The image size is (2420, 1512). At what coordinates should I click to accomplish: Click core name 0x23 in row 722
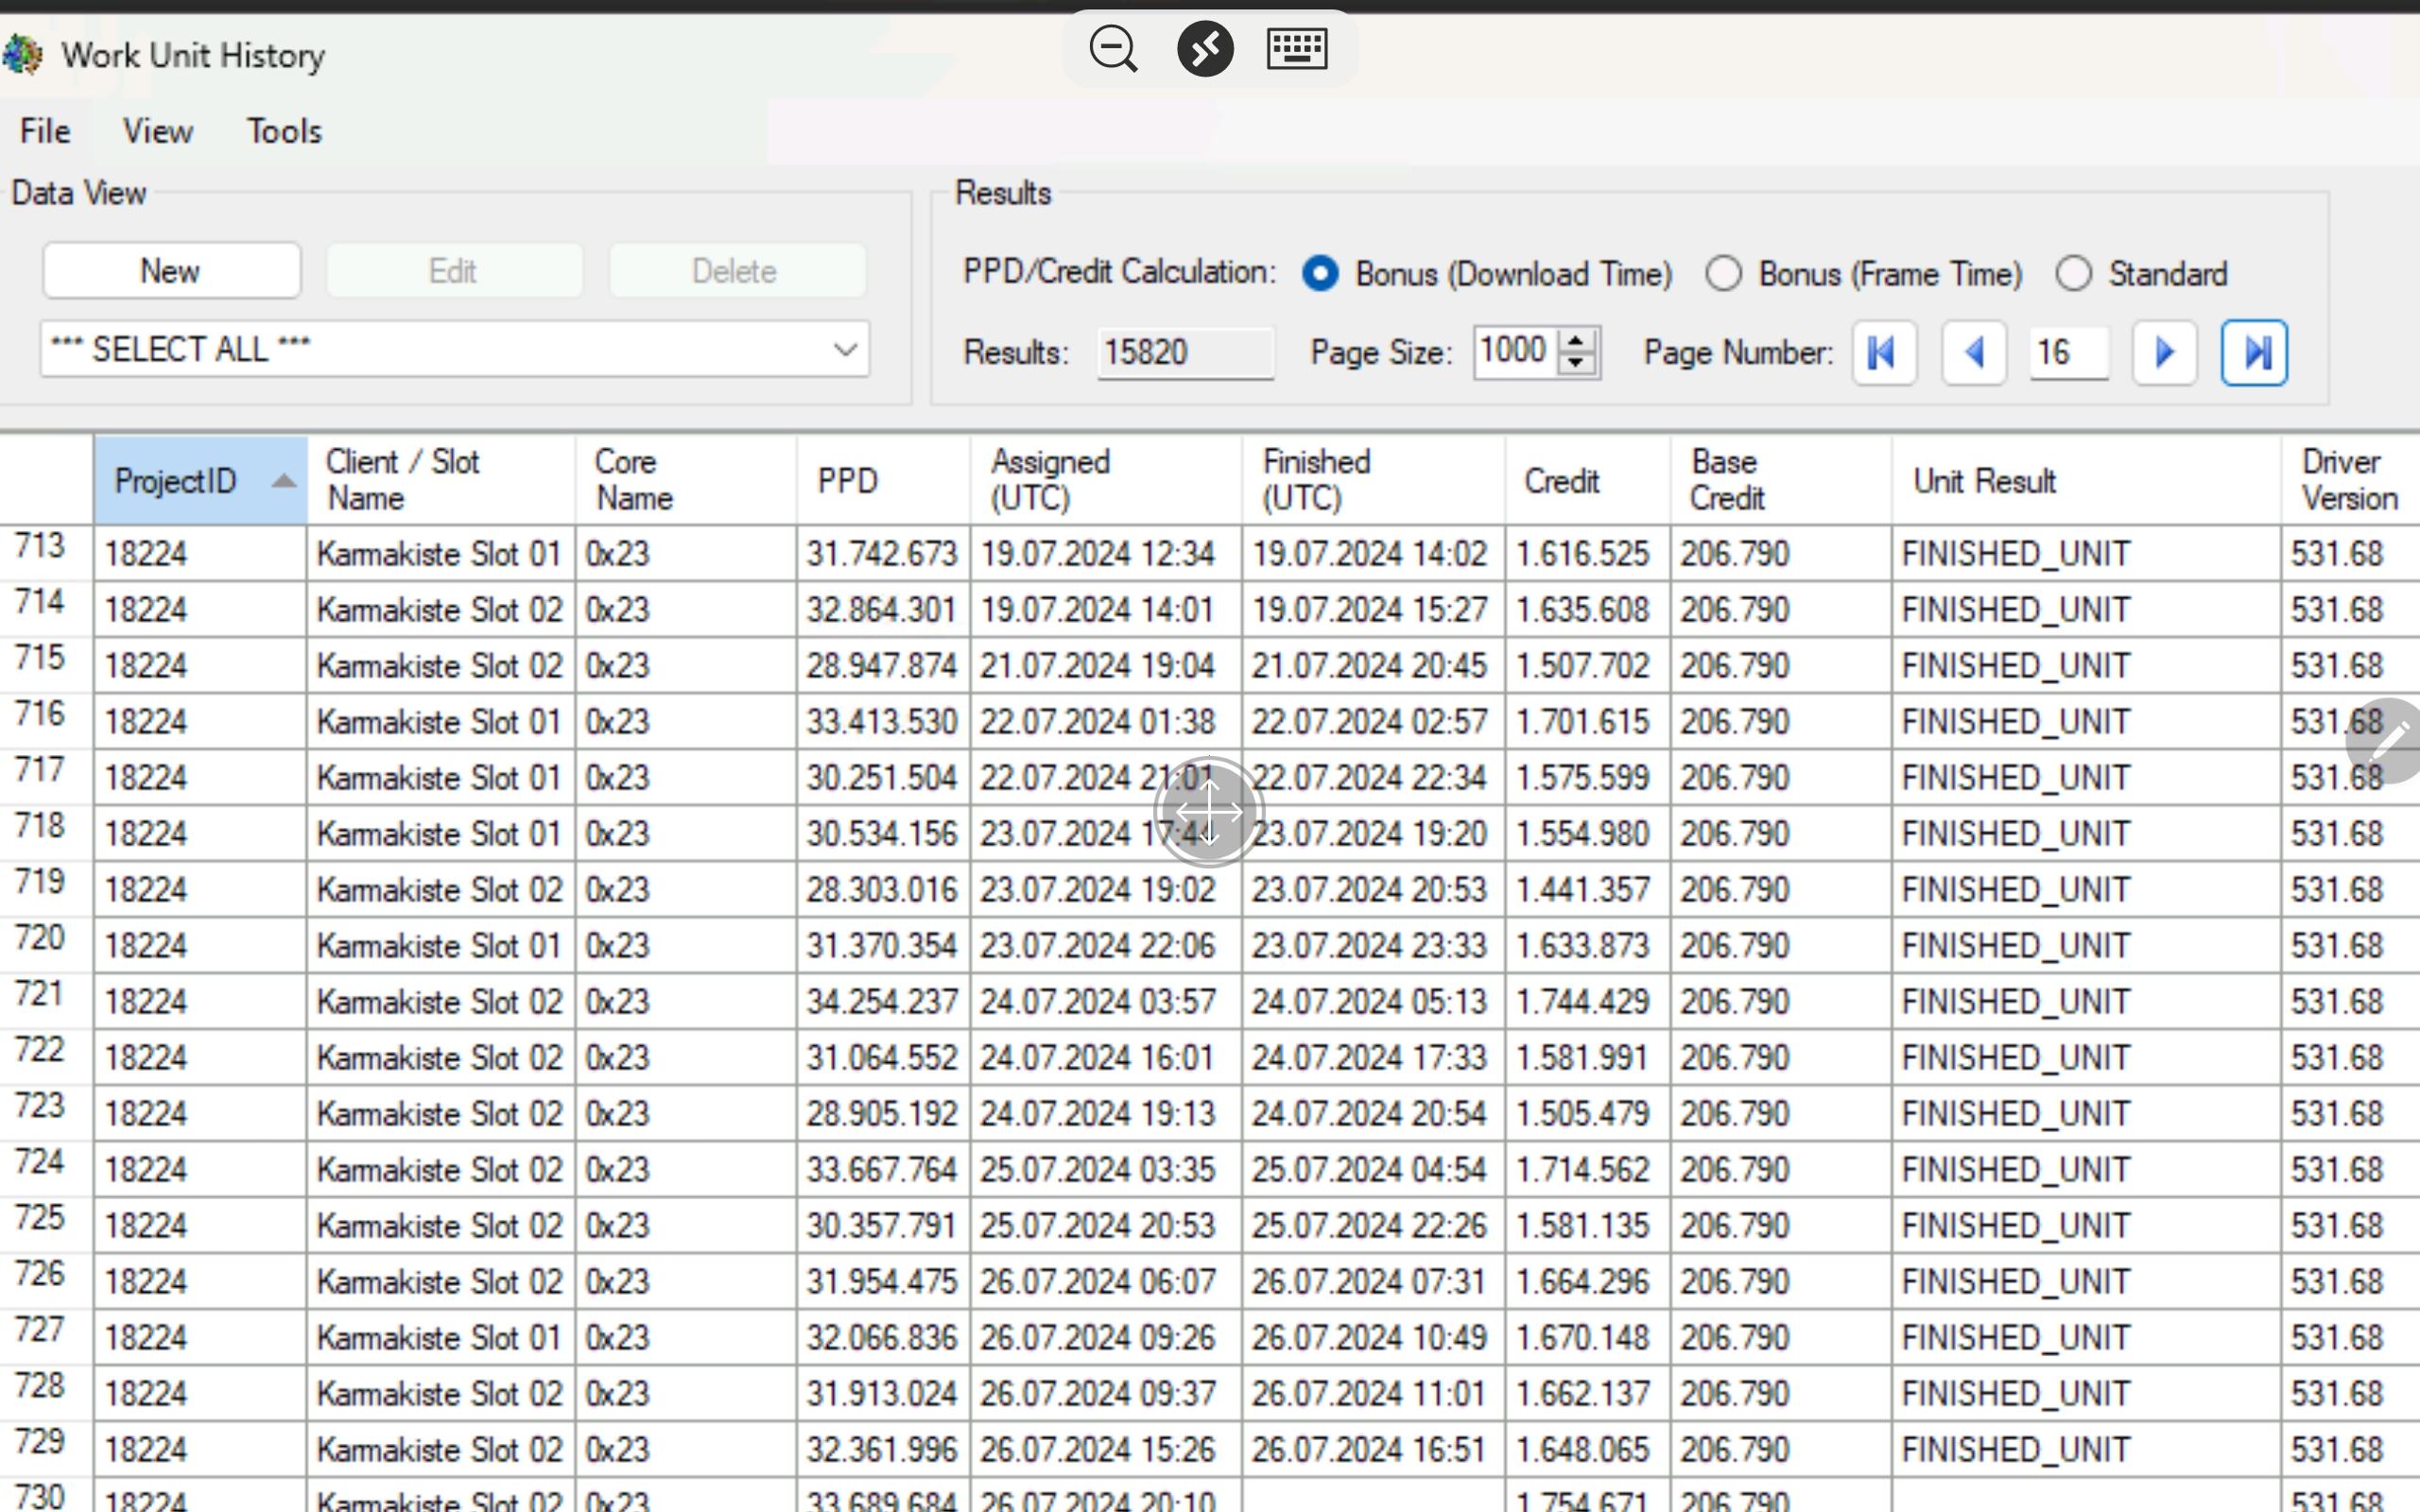click(618, 1058)
